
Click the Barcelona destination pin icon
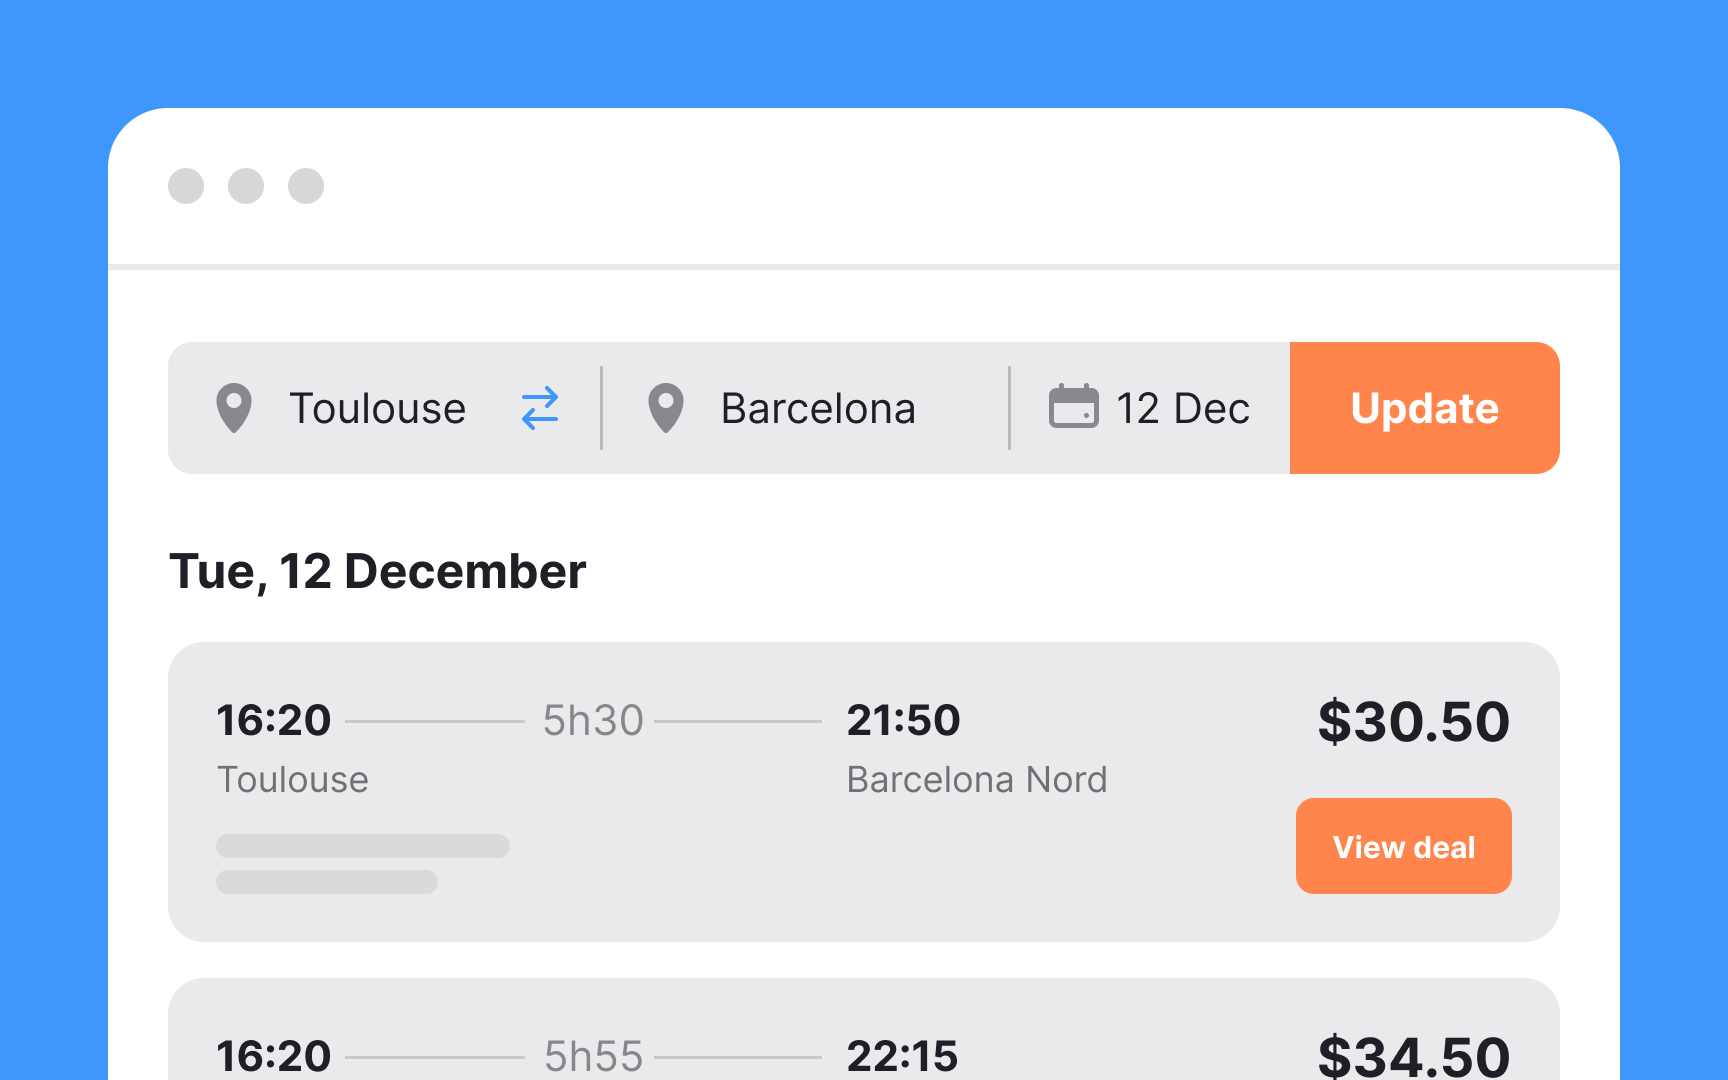[665, 408]
